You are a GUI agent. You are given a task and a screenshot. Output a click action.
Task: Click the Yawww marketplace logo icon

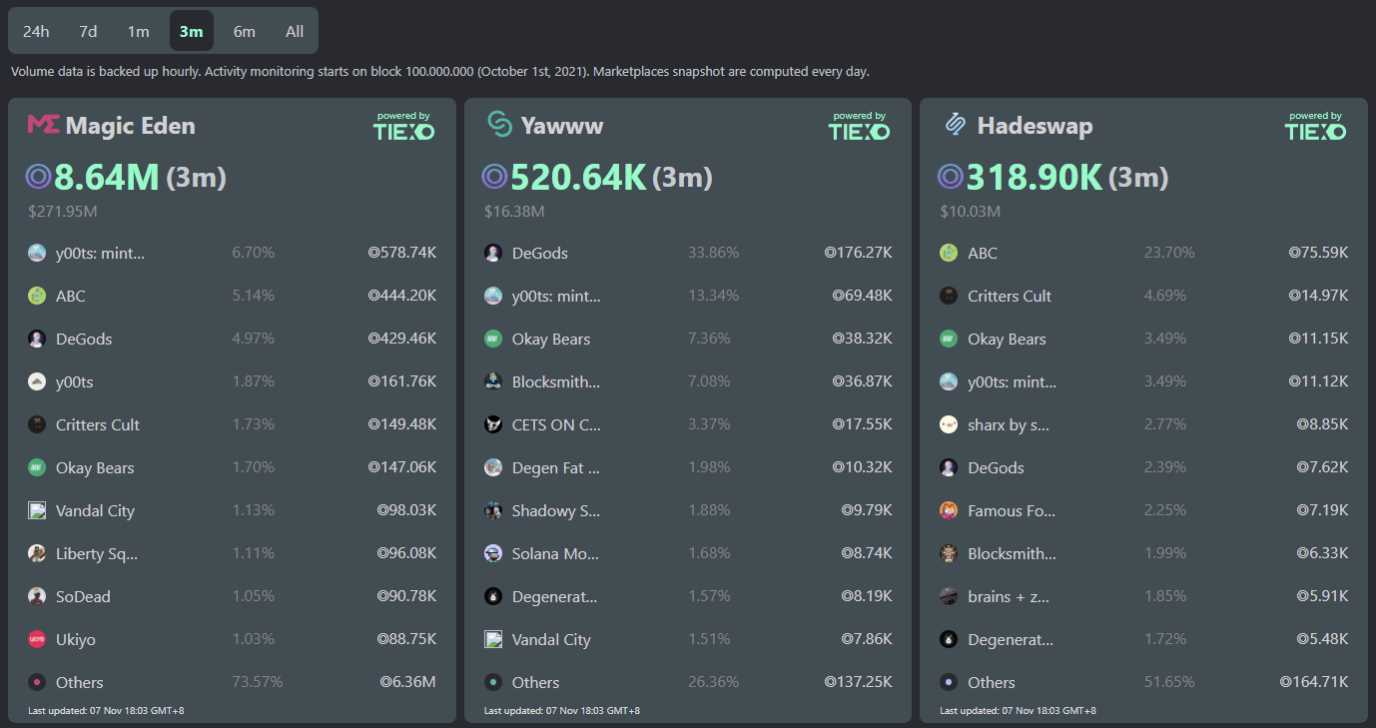pyautogui.click(x=499, y=124)
